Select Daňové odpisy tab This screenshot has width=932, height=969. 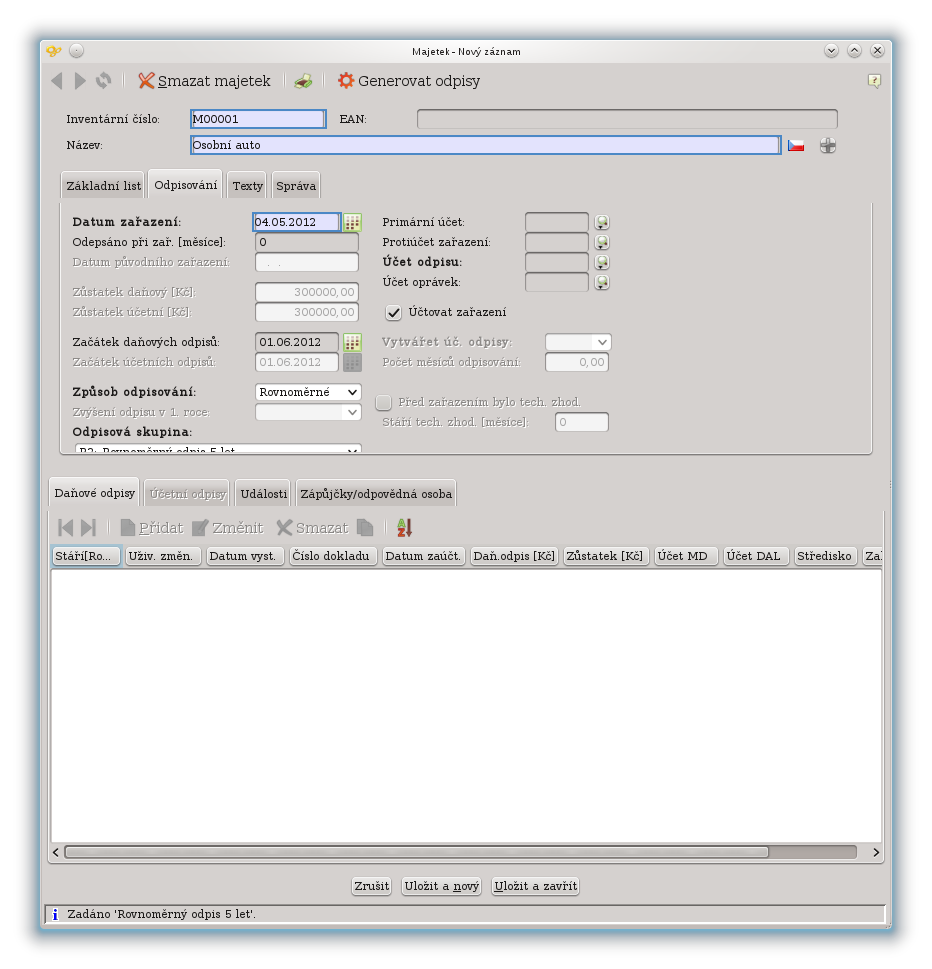click(x=94, y=493)
